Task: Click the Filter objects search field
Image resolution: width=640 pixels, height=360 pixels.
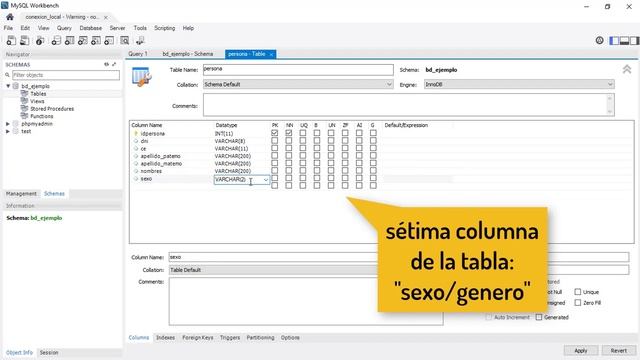Action: click(x=66, y=75)
